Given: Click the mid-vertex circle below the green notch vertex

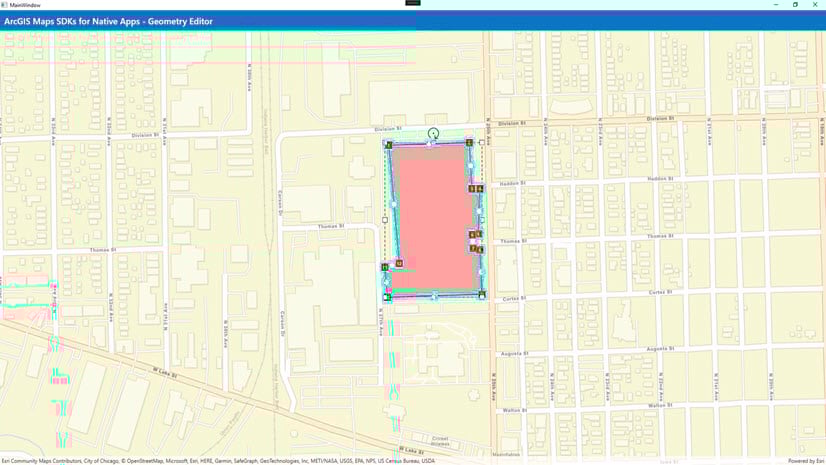Looking at the screenshot, I should [386, 283].
